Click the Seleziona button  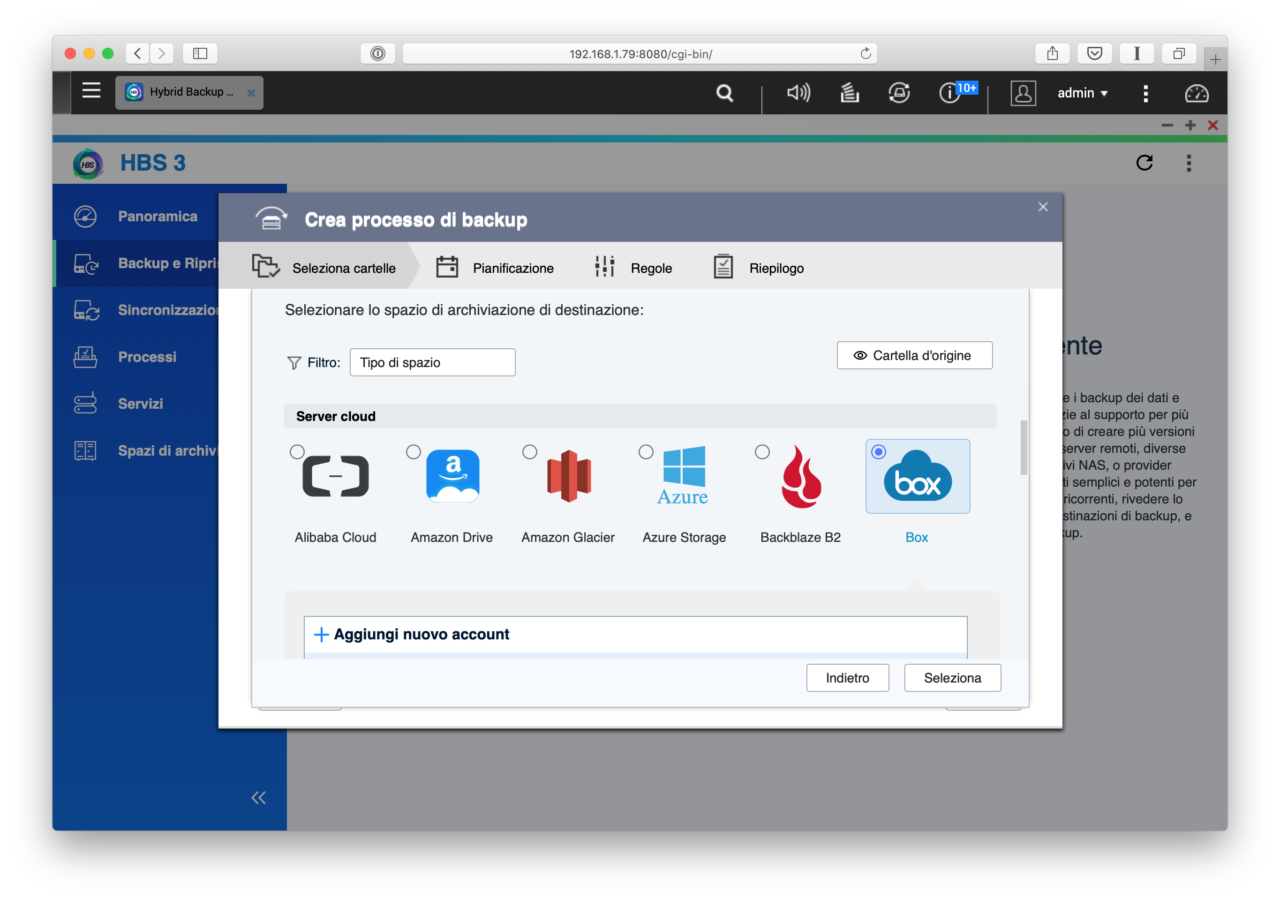pos(952,678)
